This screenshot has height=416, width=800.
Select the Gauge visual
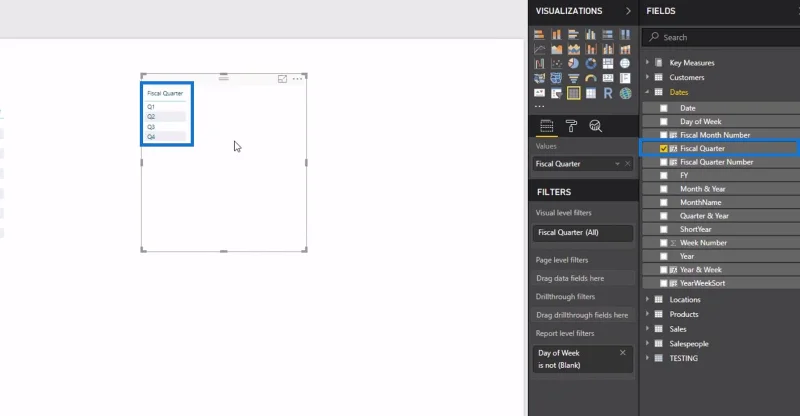pyautogui.click(x=591, y=78)
